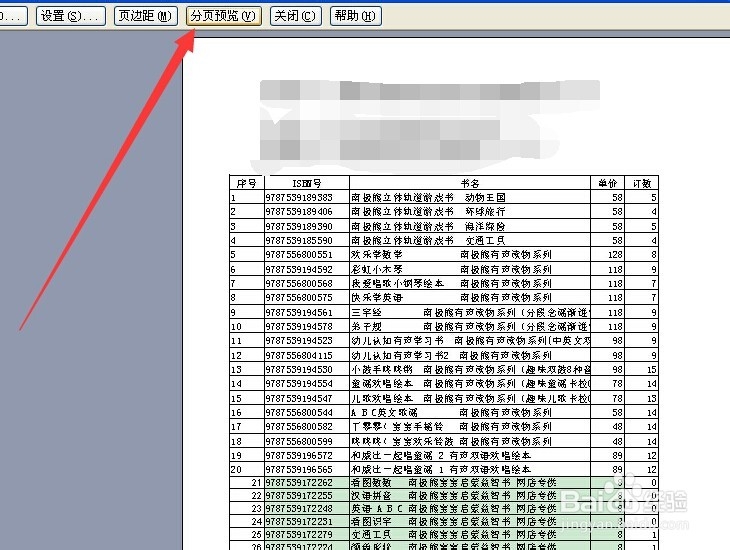Open 帮助(H) help button
730x550 pixels.
(356, 16)
